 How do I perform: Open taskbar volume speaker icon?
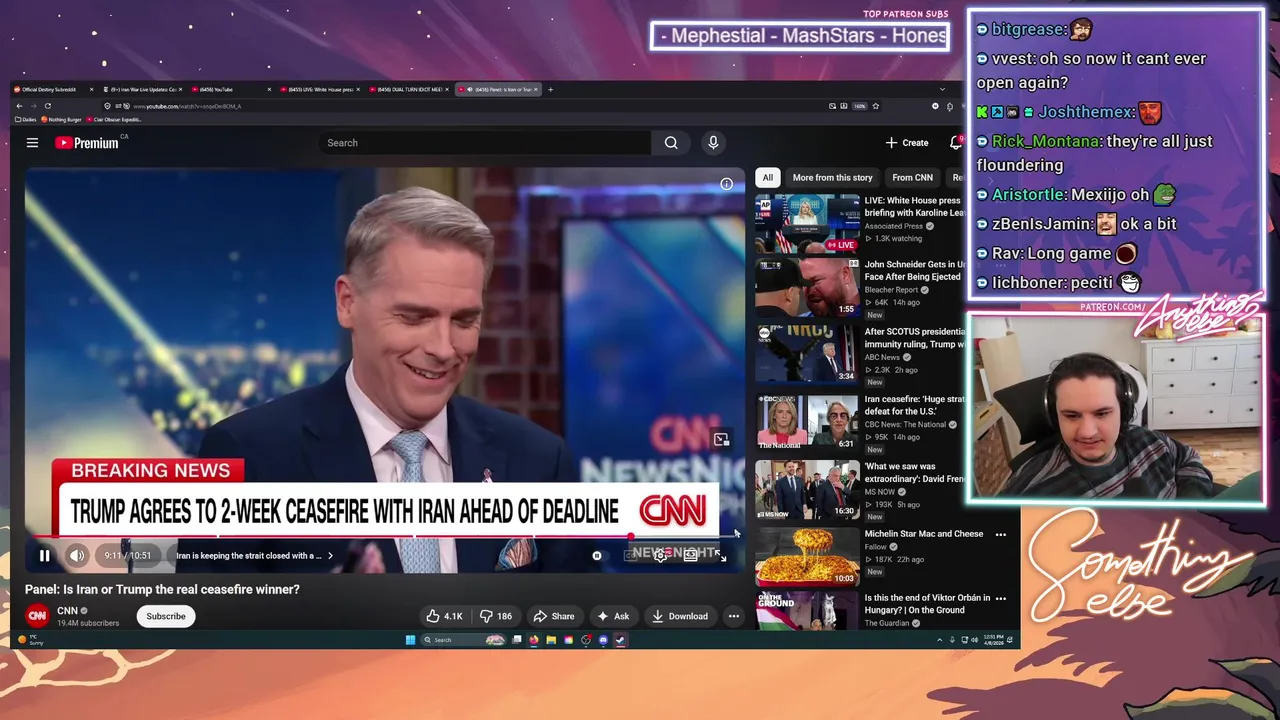pyautogui.click(x=975, y=640)
